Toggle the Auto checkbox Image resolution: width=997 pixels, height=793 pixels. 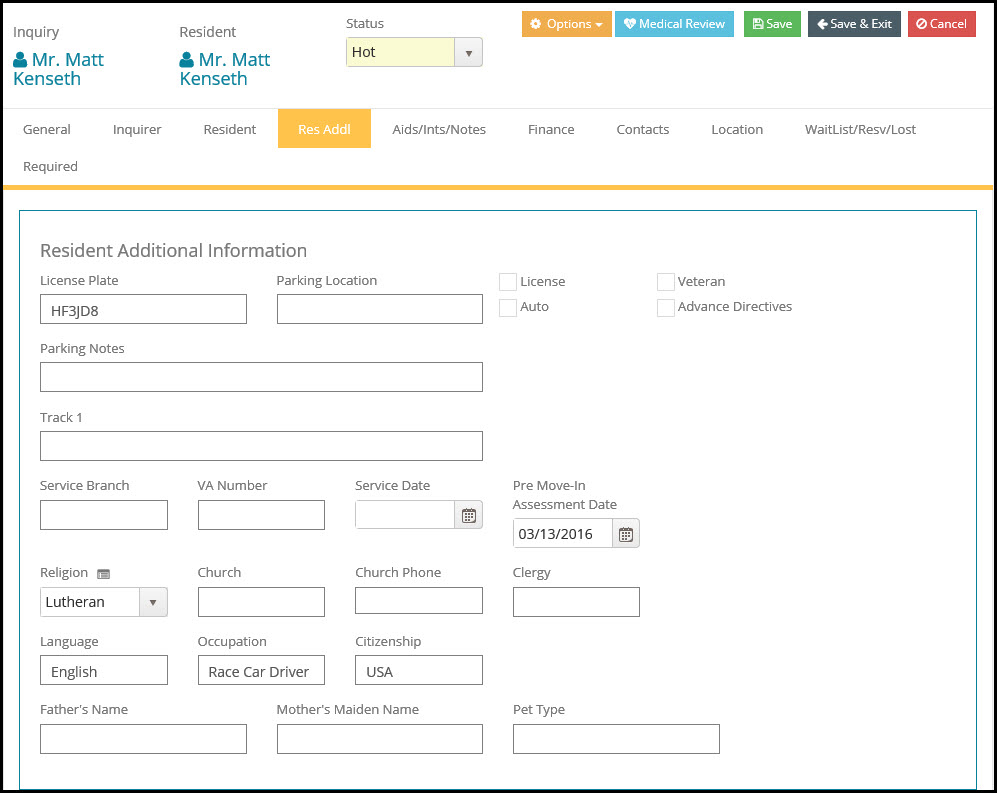coord(508,308)
